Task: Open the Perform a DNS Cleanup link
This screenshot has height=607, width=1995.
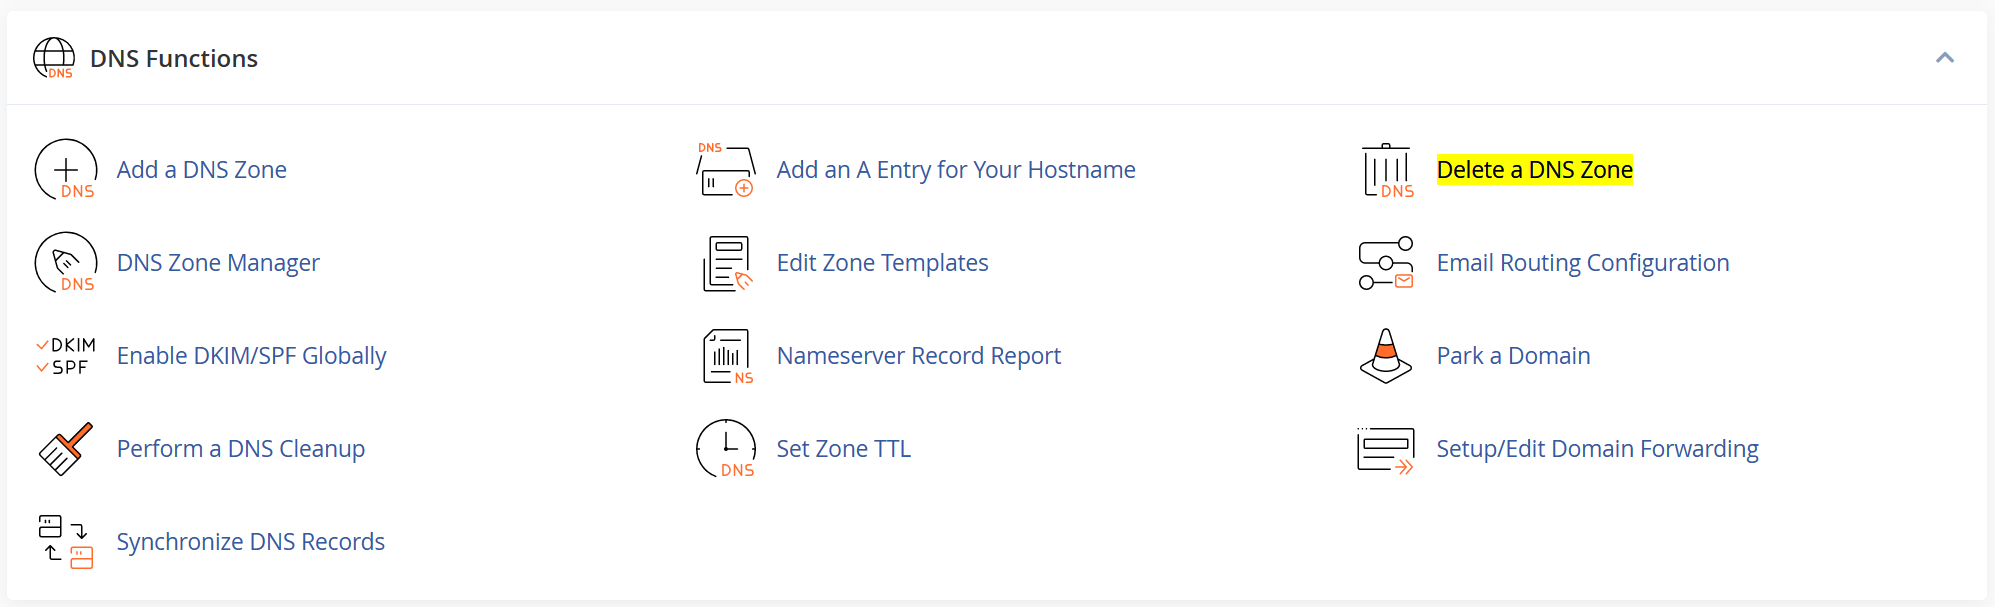Action: [x=241, y=449]
